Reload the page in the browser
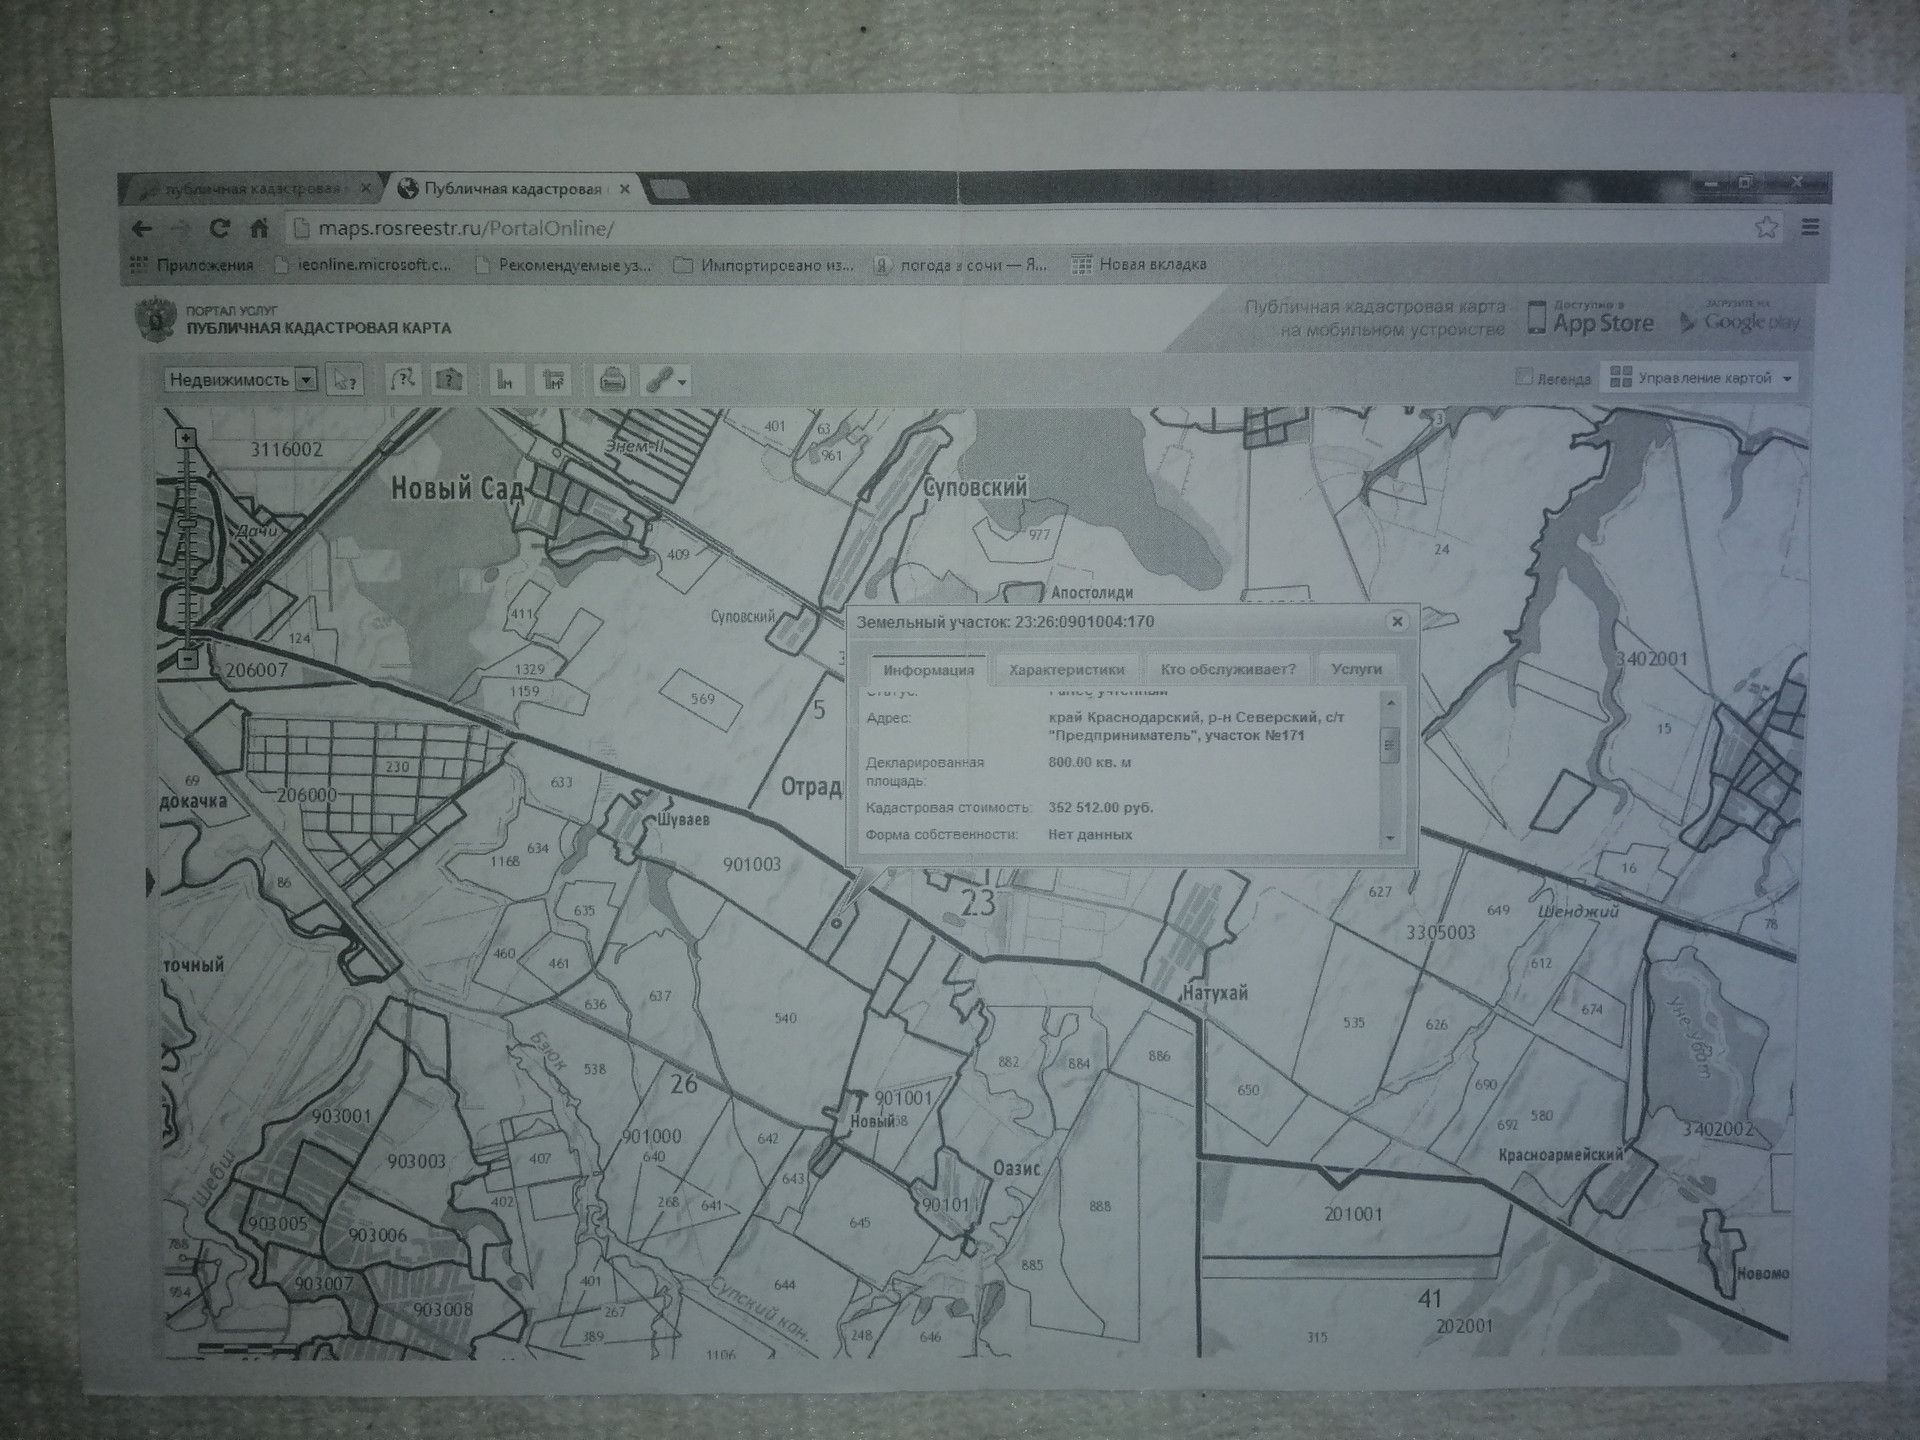1920x1440 pixels. point(219,228)
